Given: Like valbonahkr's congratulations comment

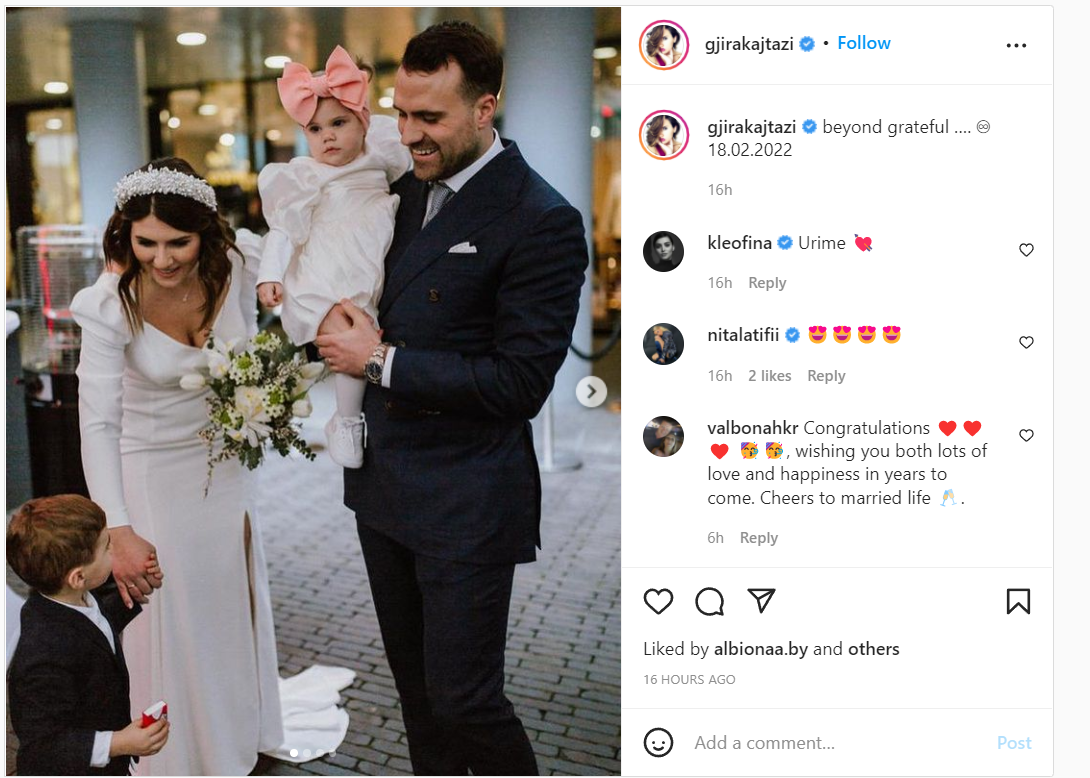Looking at the screenshot, I should click(x=1026, y=435).
